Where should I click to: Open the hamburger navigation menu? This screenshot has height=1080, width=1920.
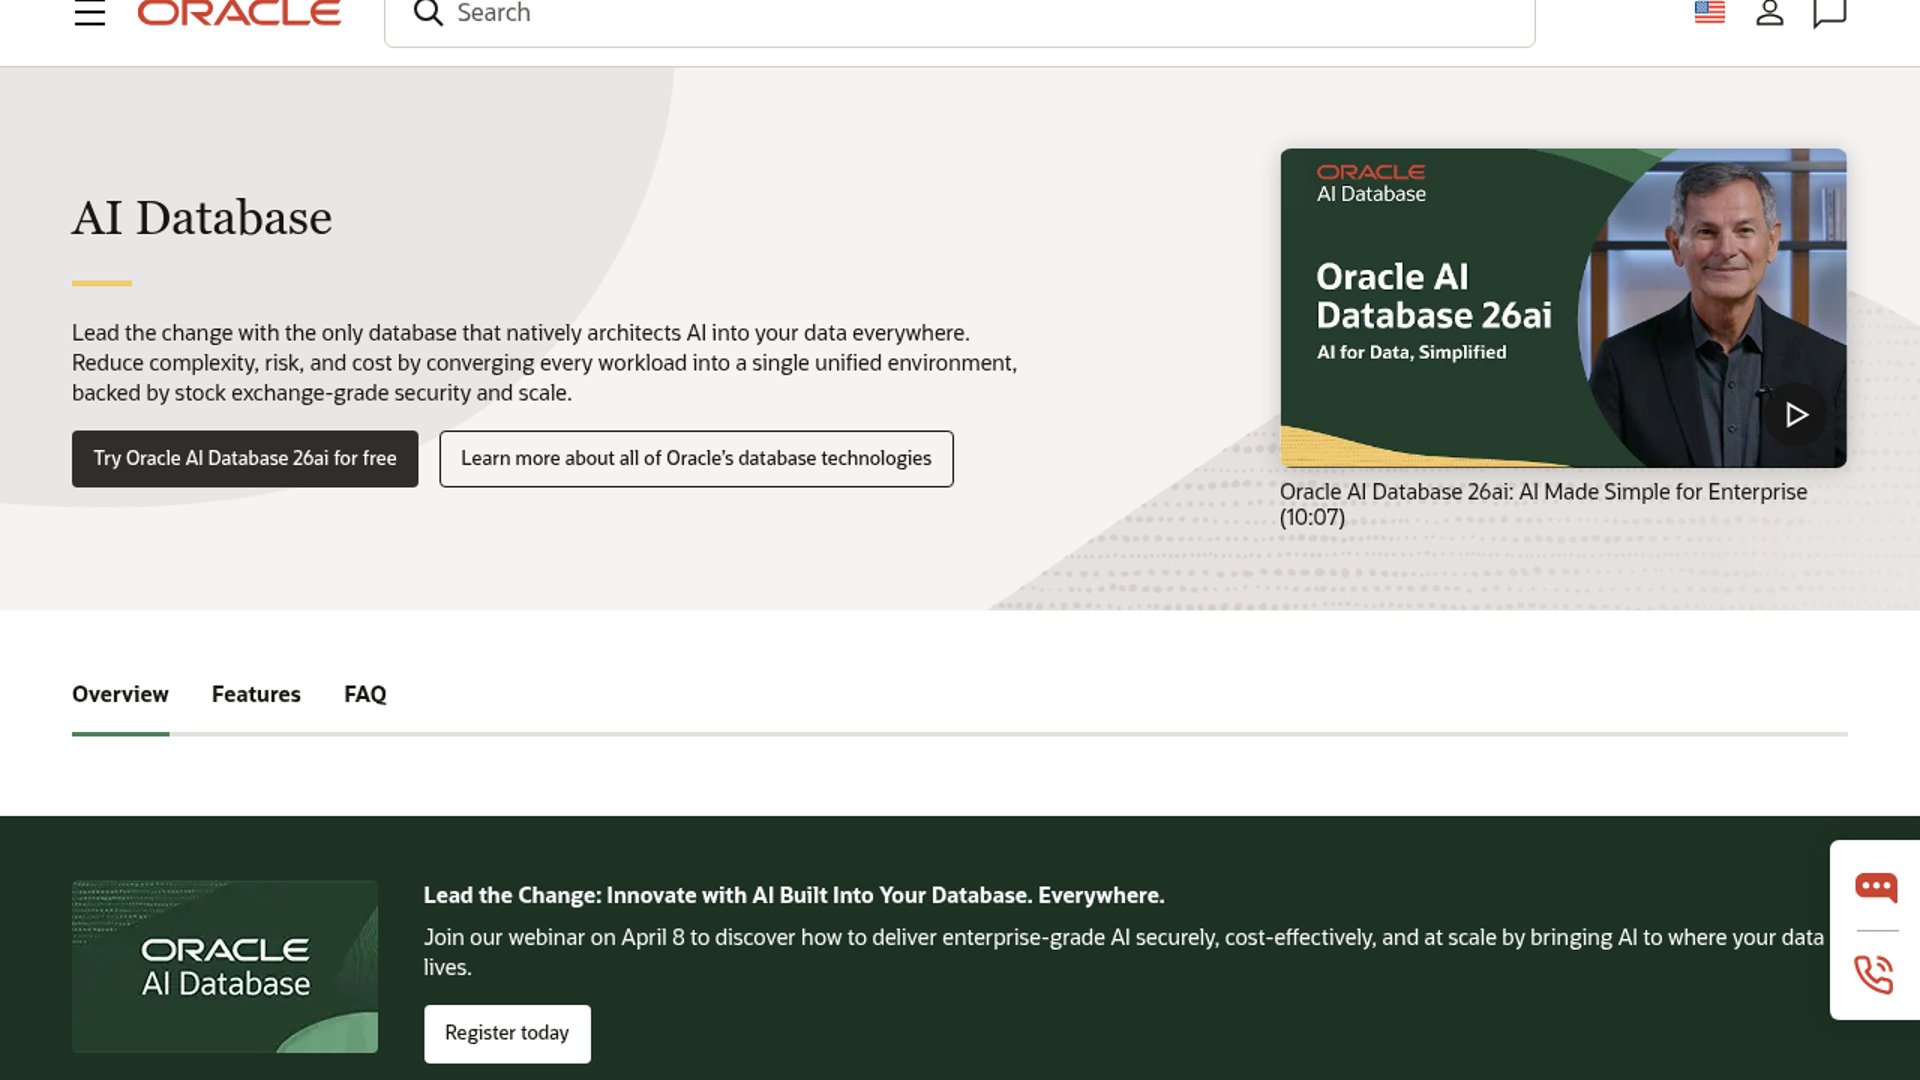click(90, 13)
